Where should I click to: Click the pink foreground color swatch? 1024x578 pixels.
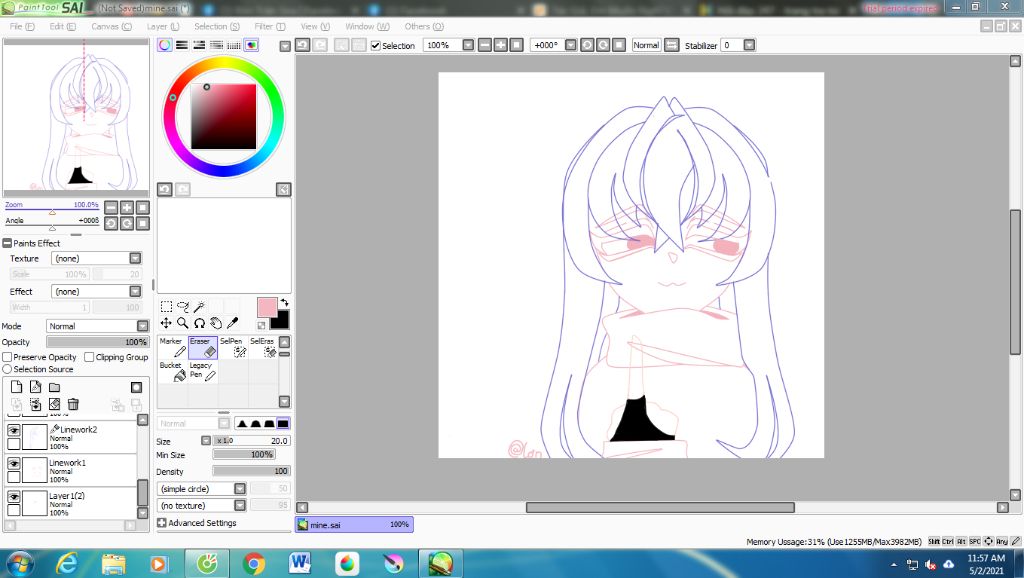(x=266, y=307)
